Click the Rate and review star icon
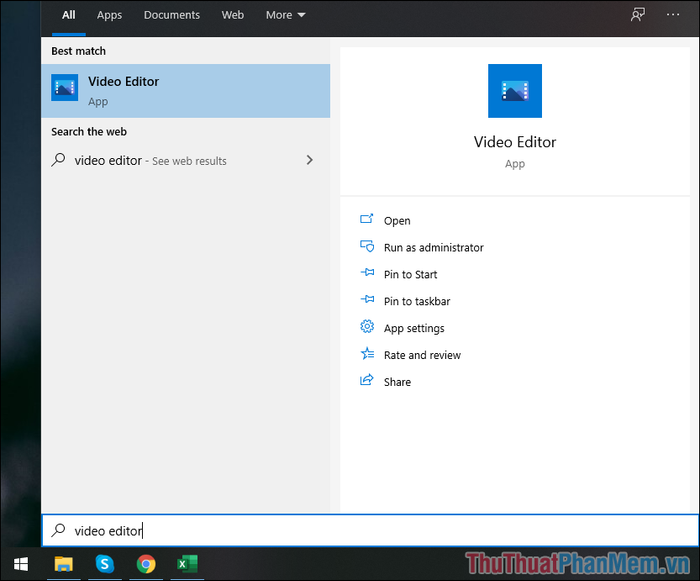Viewport: 700px width, 581px height. (367, 354)
